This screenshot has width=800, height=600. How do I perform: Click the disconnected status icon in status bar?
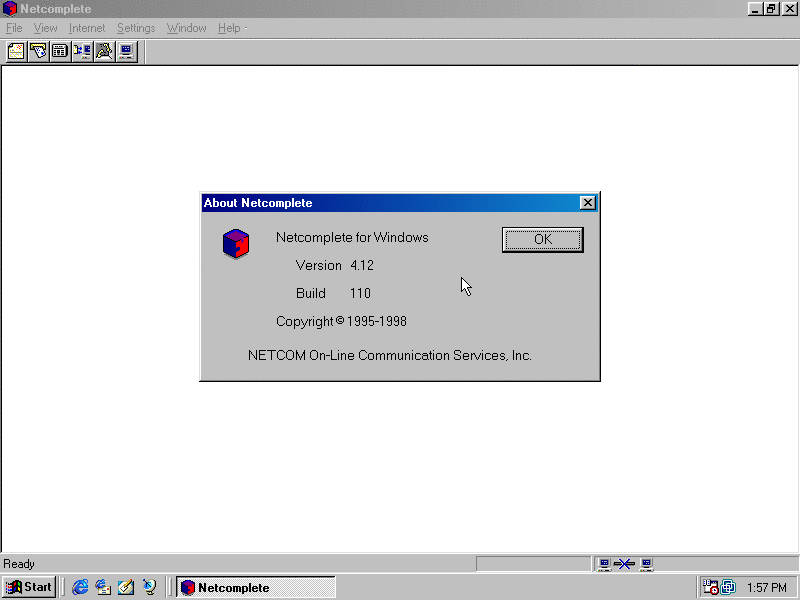[625, 564]
